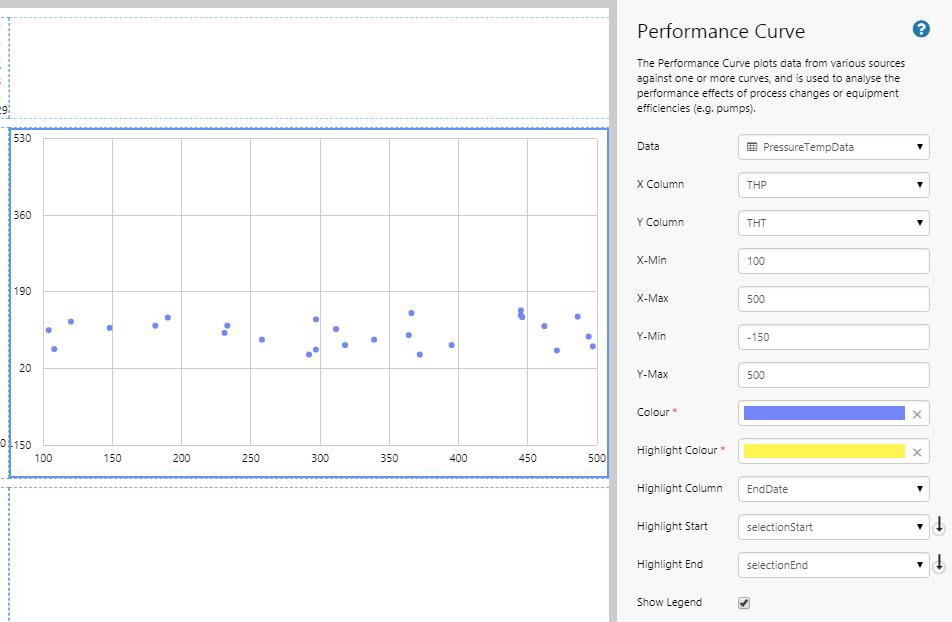The width and height of the screenshot is (952, 622).
Task: Expand the Y Column dropdown
Action: tap(833, 223)
